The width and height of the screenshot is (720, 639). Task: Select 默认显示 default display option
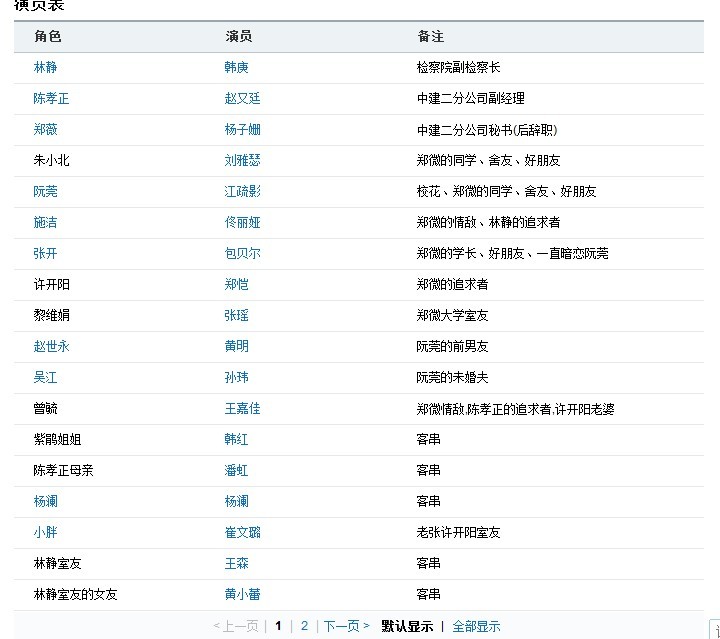point(407,626)
